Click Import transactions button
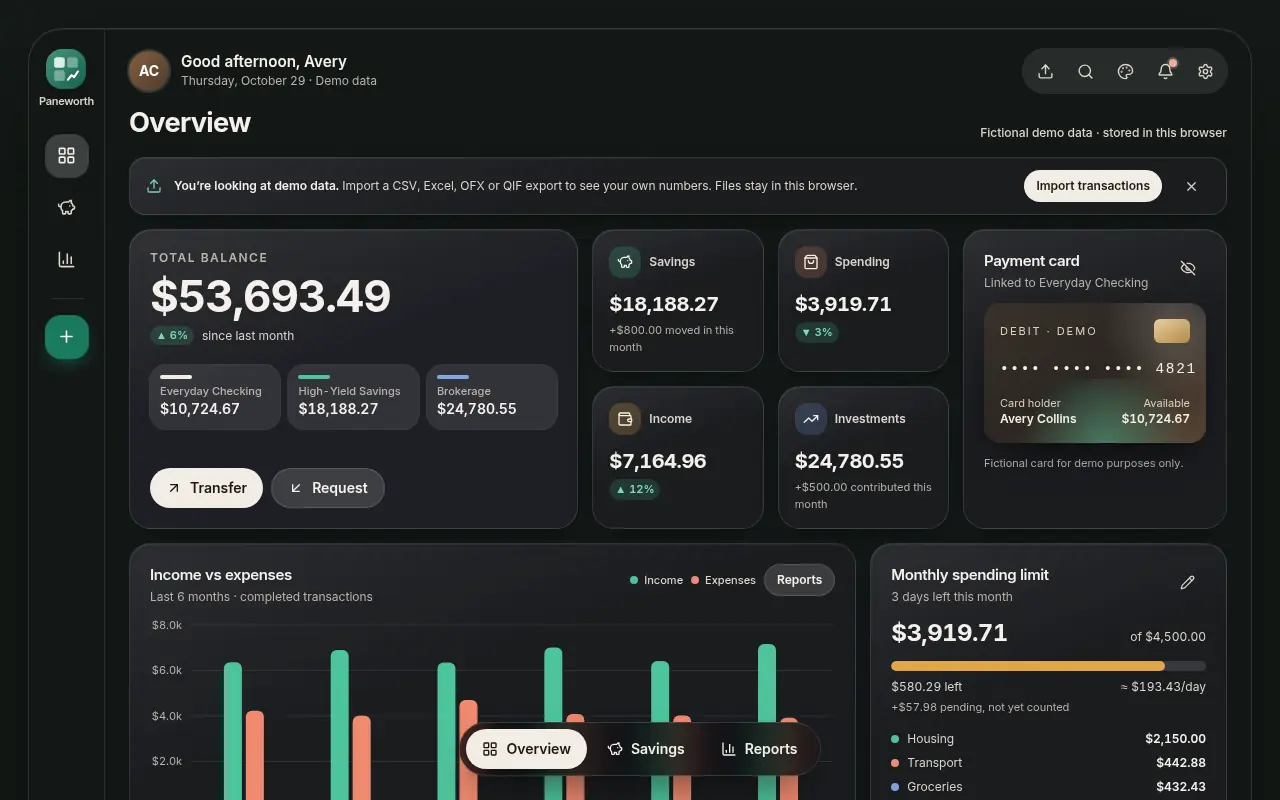 pyautogui.click(x=1093, y=186)
